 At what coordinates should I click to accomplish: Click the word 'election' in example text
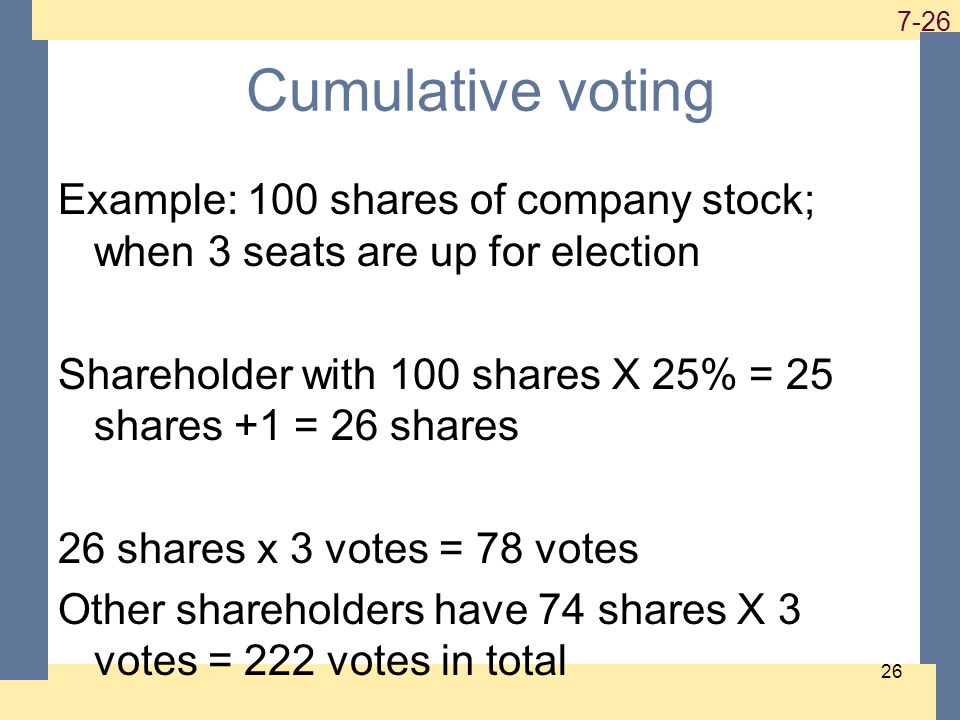pyautogui.click(x=625, y=251)
